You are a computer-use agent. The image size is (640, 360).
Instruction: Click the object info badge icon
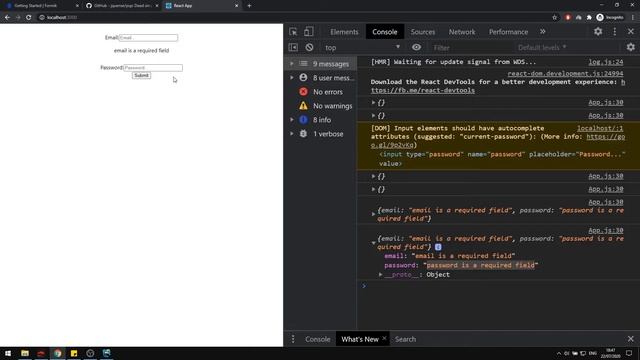pos(438,247)
